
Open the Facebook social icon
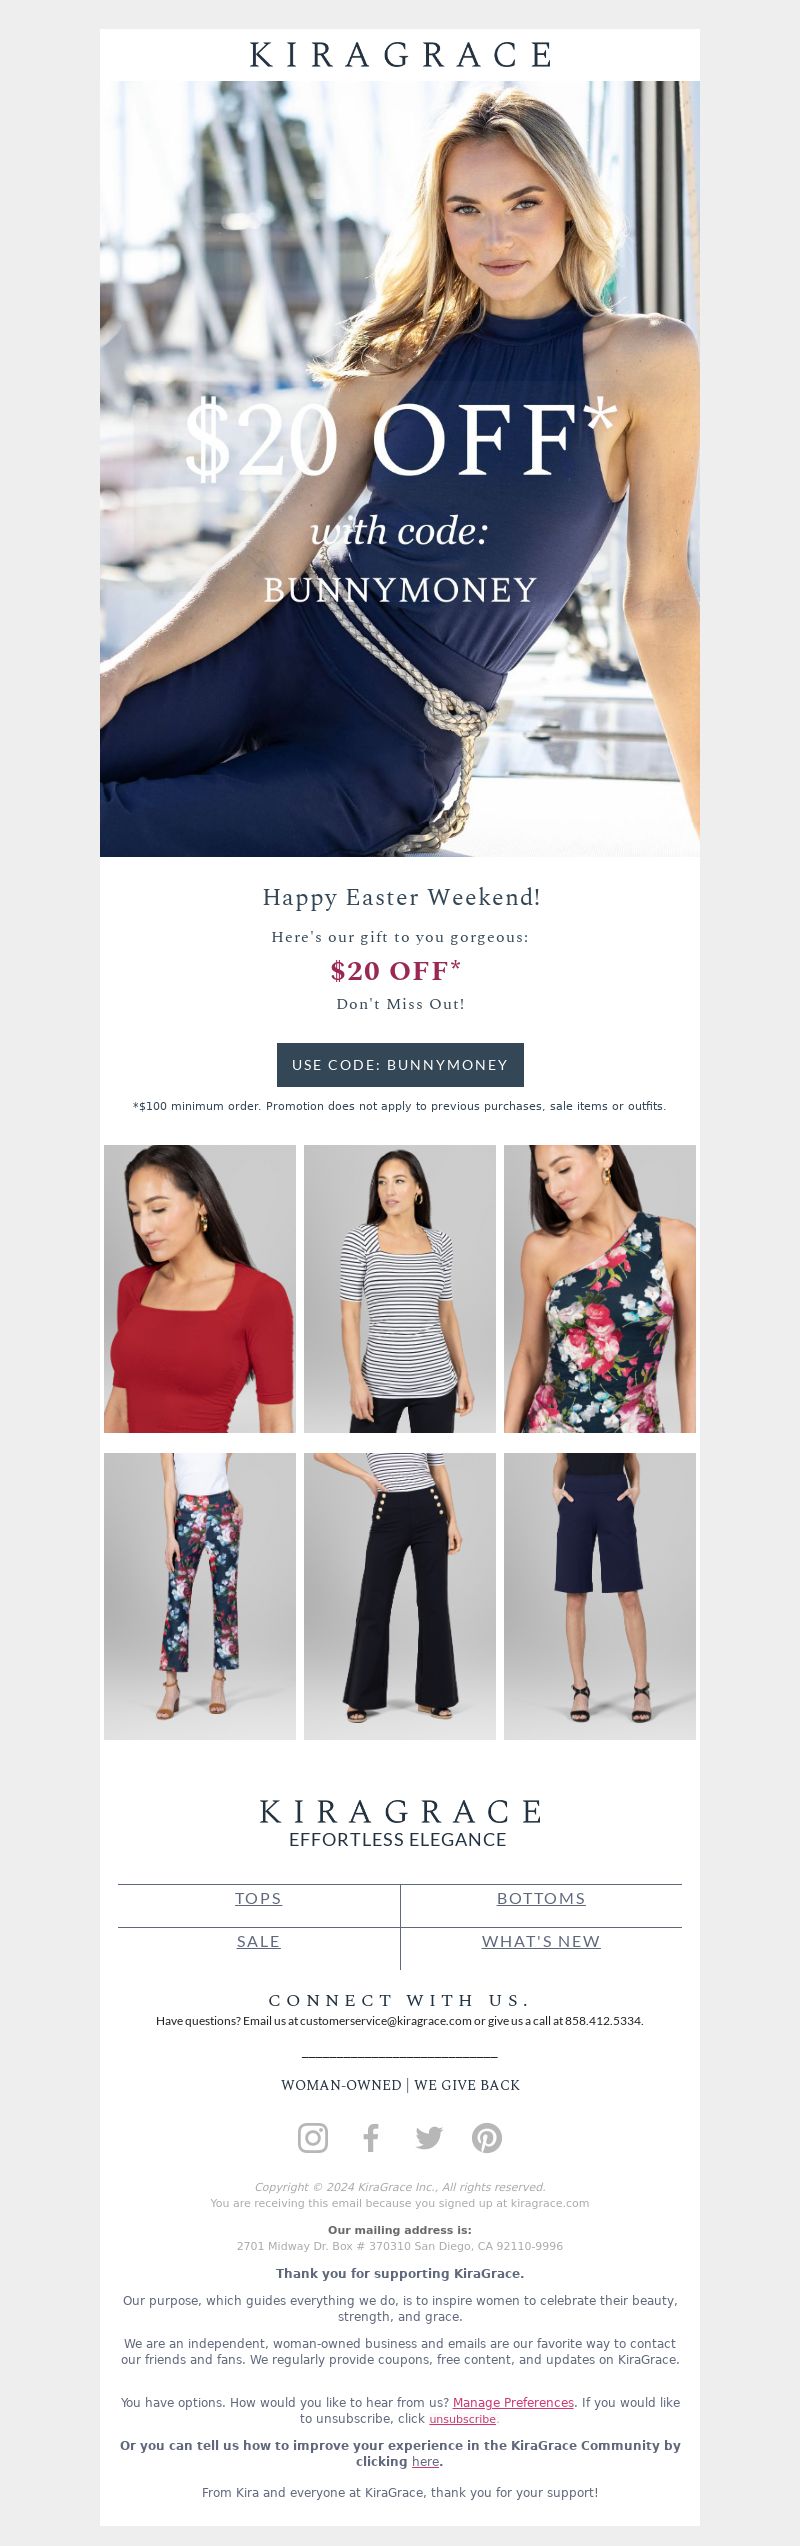371,2137
